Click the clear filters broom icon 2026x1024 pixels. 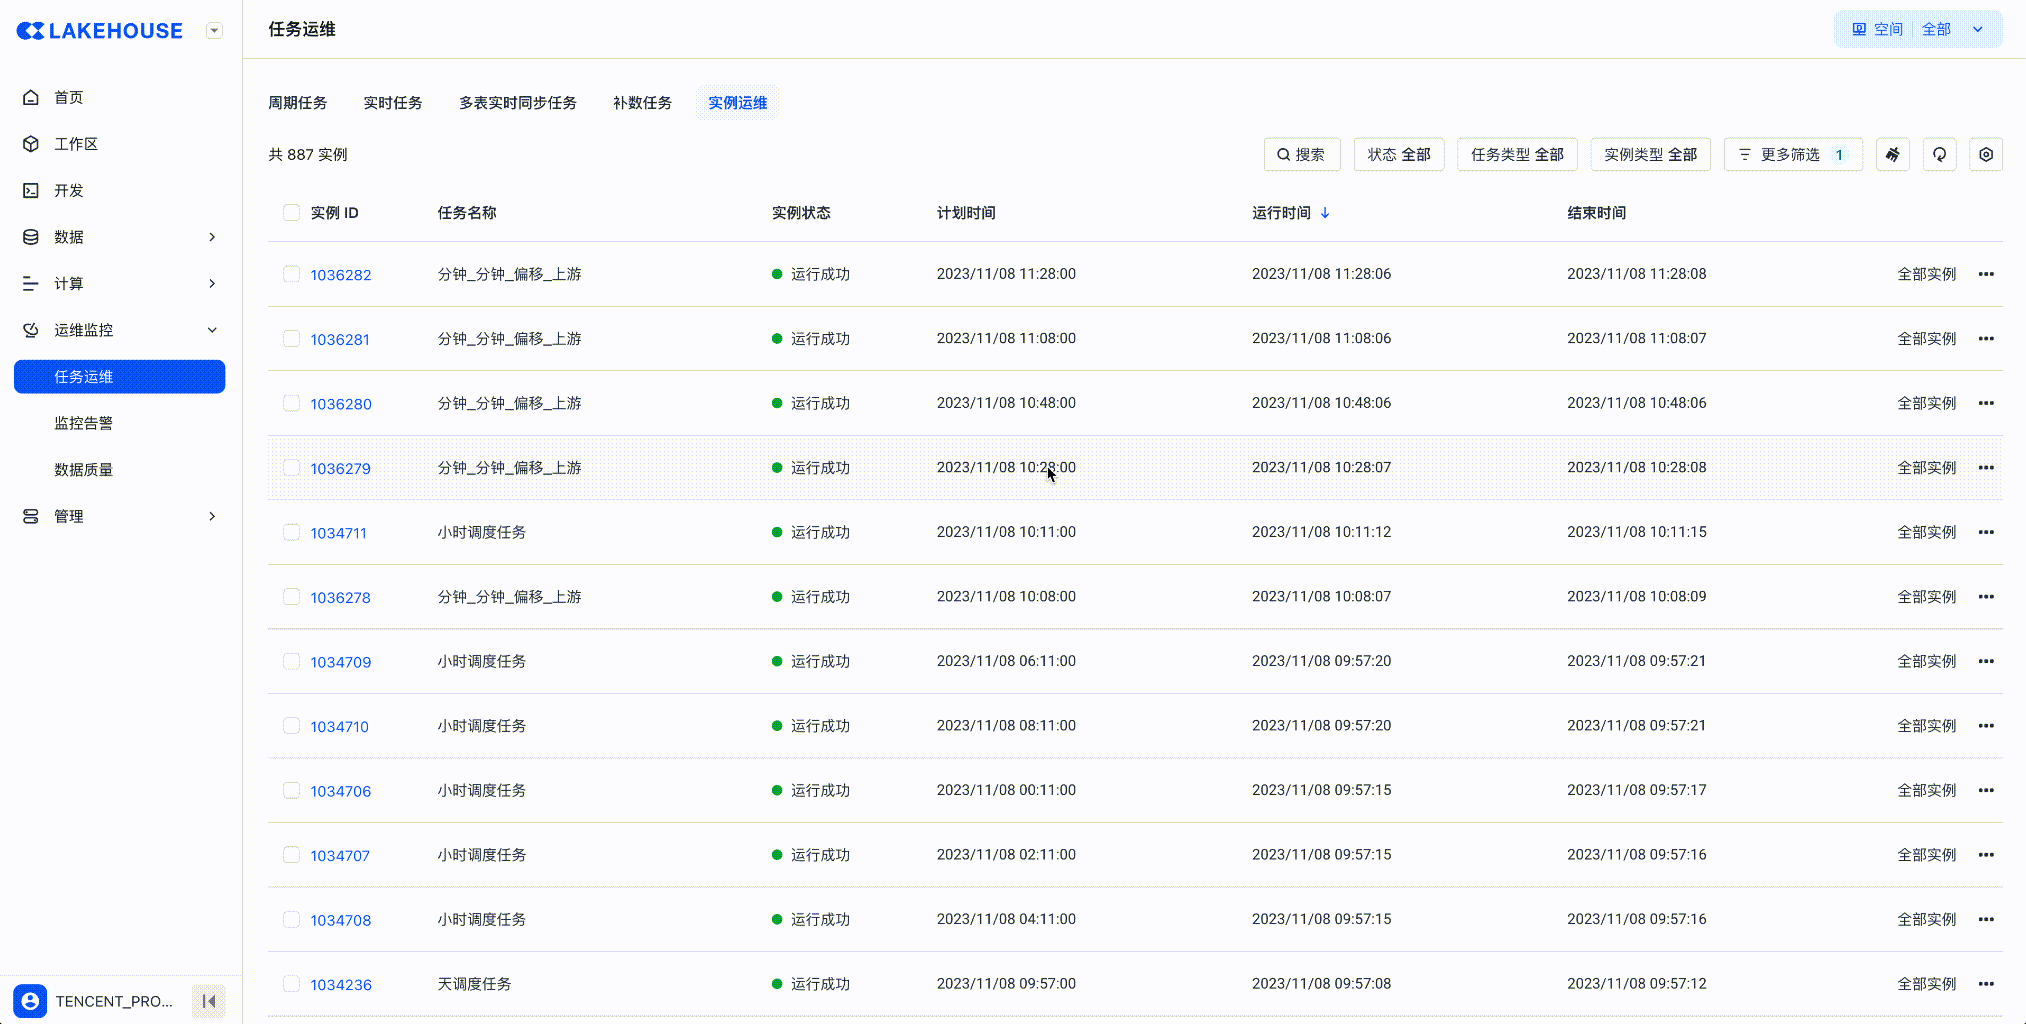tap(1892, 155)
